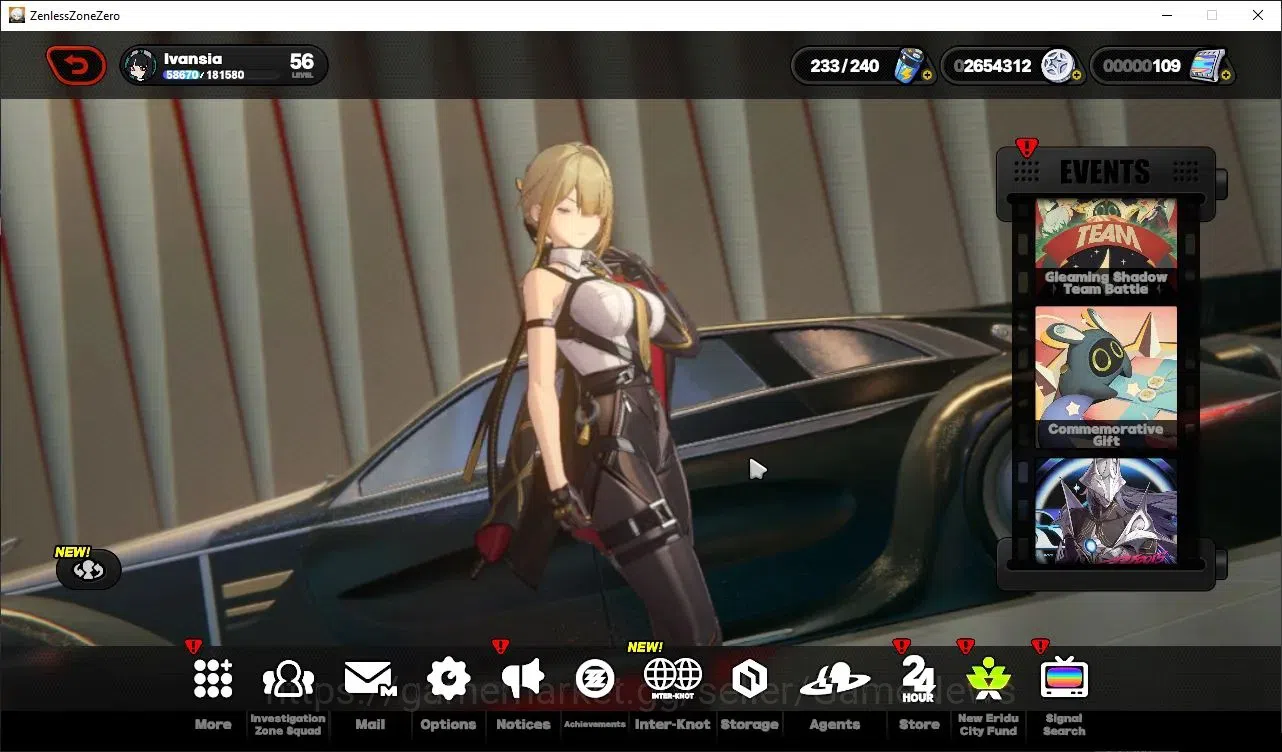Click the experience progress bar 58670/181580
Image resolution: width=1282 pixels, height=752 pixels.
(x=221, y=75)
